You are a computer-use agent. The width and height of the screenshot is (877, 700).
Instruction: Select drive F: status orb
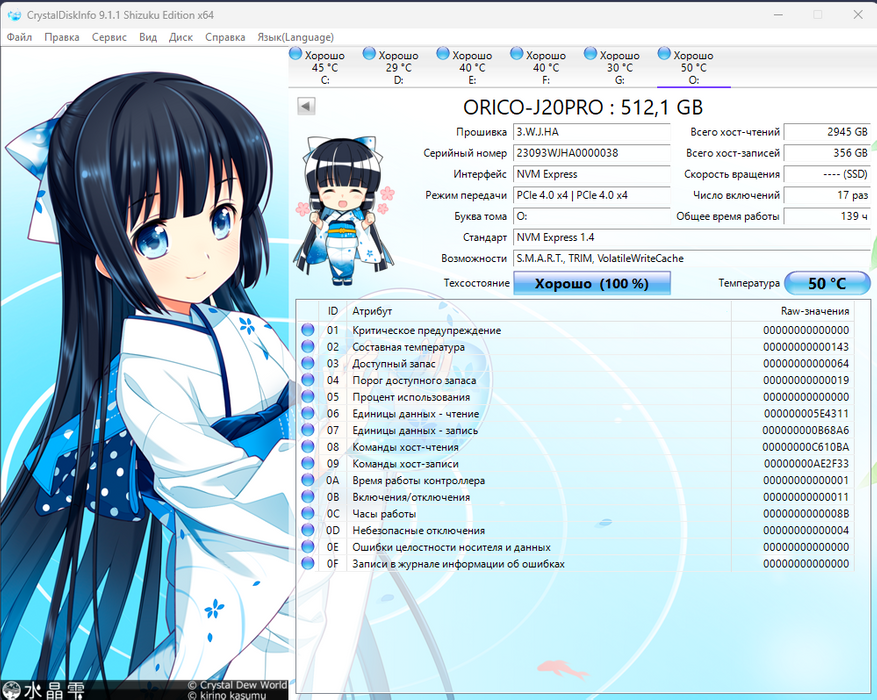point(516,54)
